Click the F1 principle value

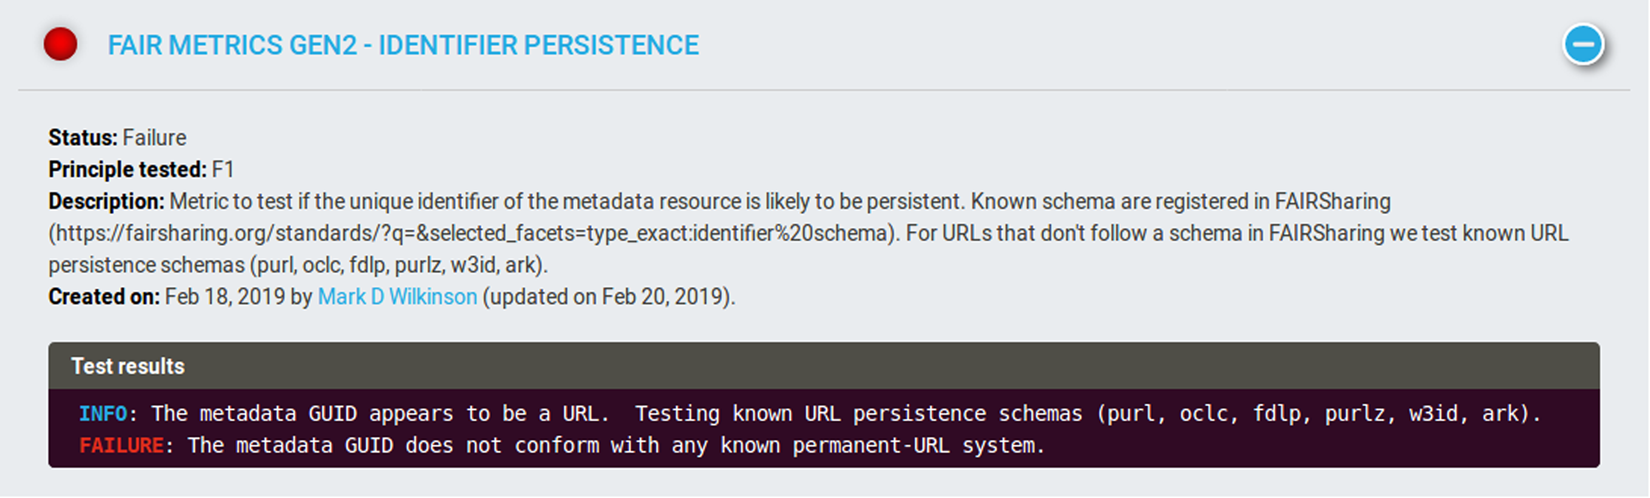(223, 170)
